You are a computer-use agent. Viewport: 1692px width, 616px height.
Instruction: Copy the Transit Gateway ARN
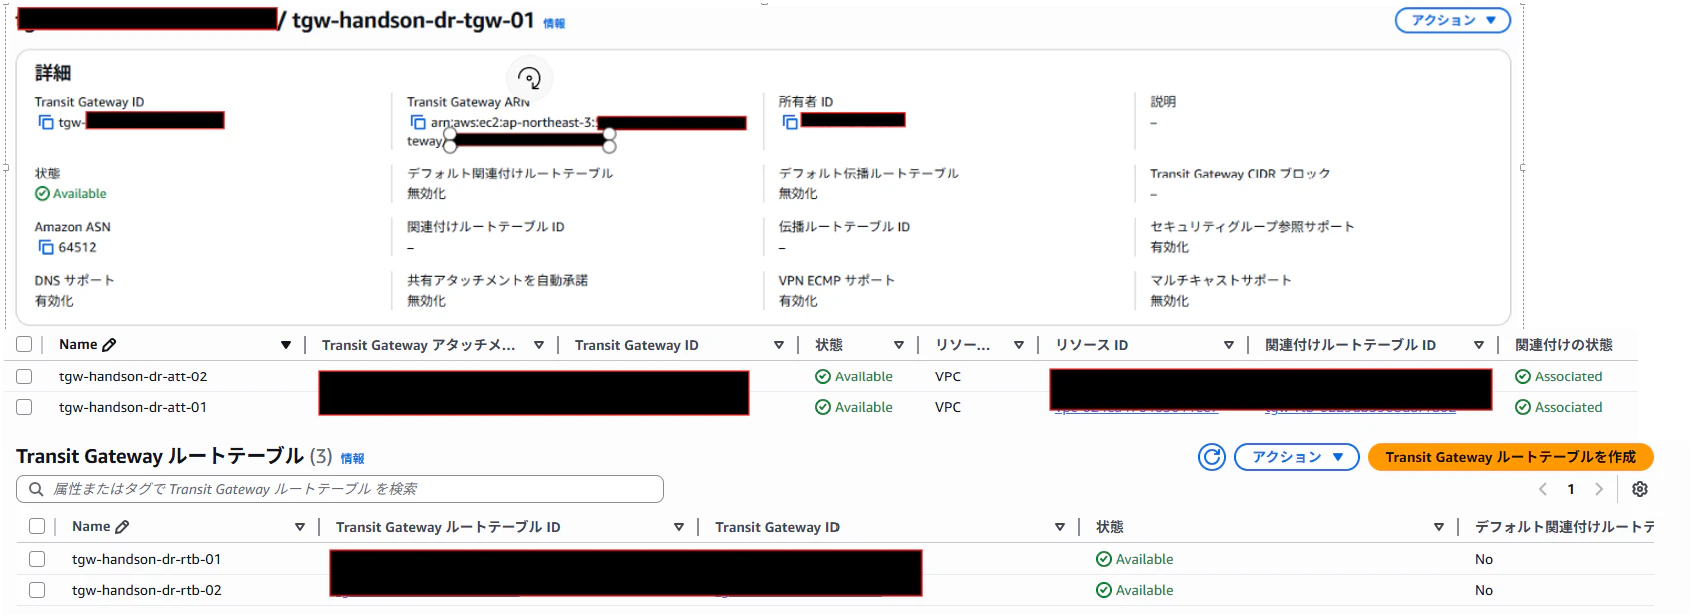click(x=418, y=122)
